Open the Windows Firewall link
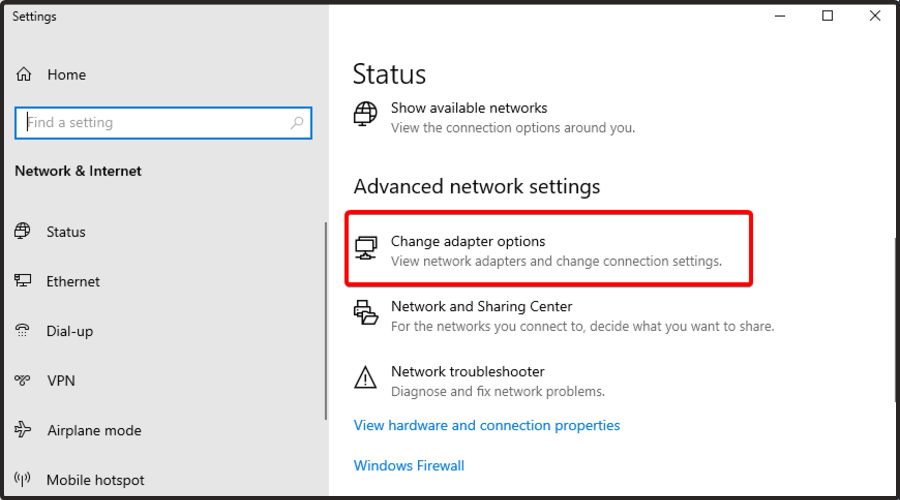The height and width of the screenshot is (500, 900). pyautogui.click(x=409, y=466)
